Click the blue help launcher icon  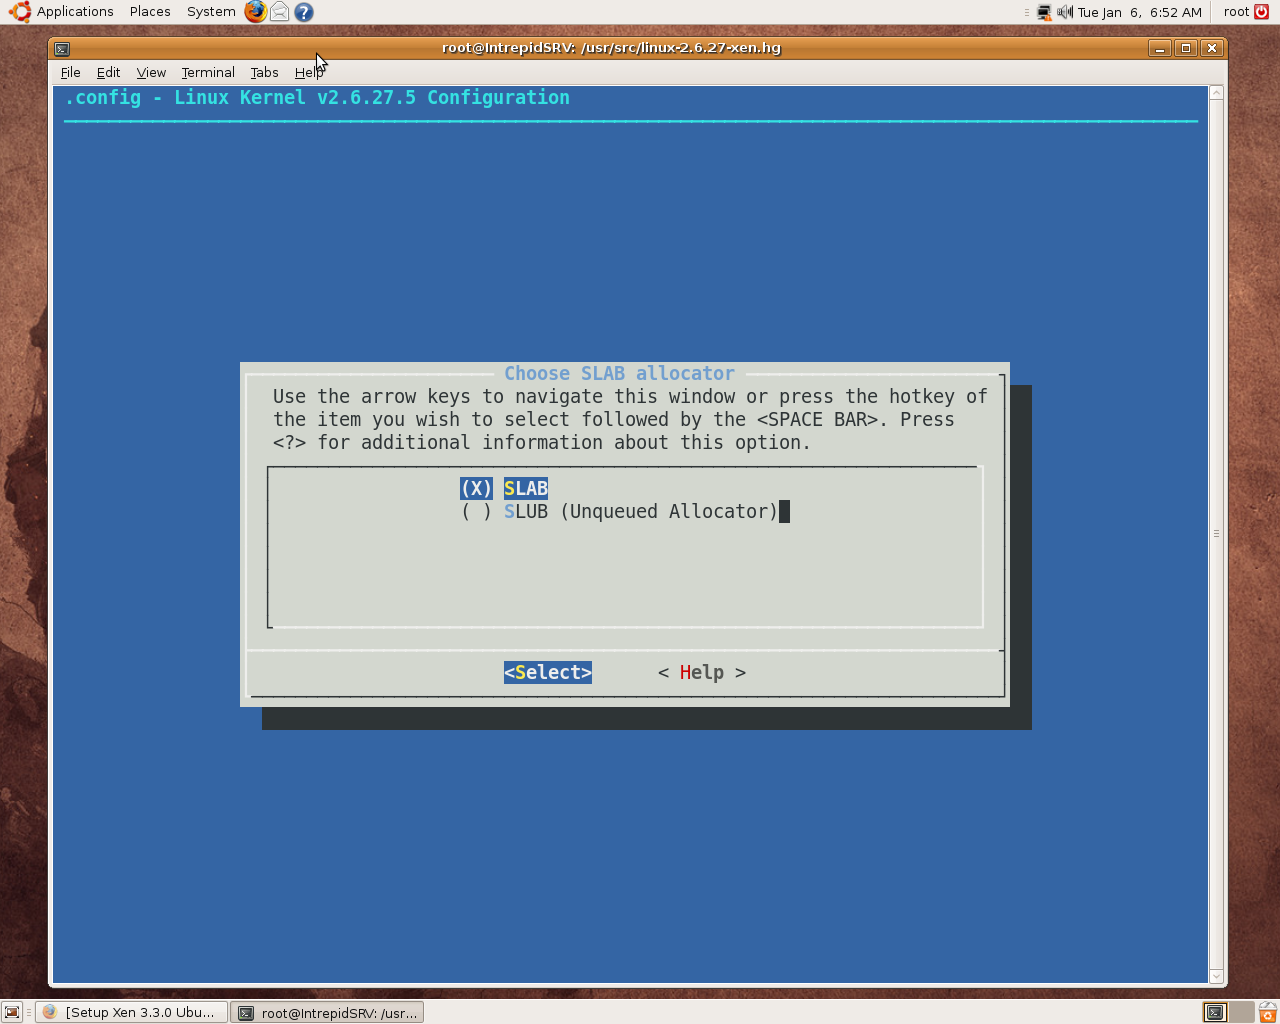pos(304,12)
